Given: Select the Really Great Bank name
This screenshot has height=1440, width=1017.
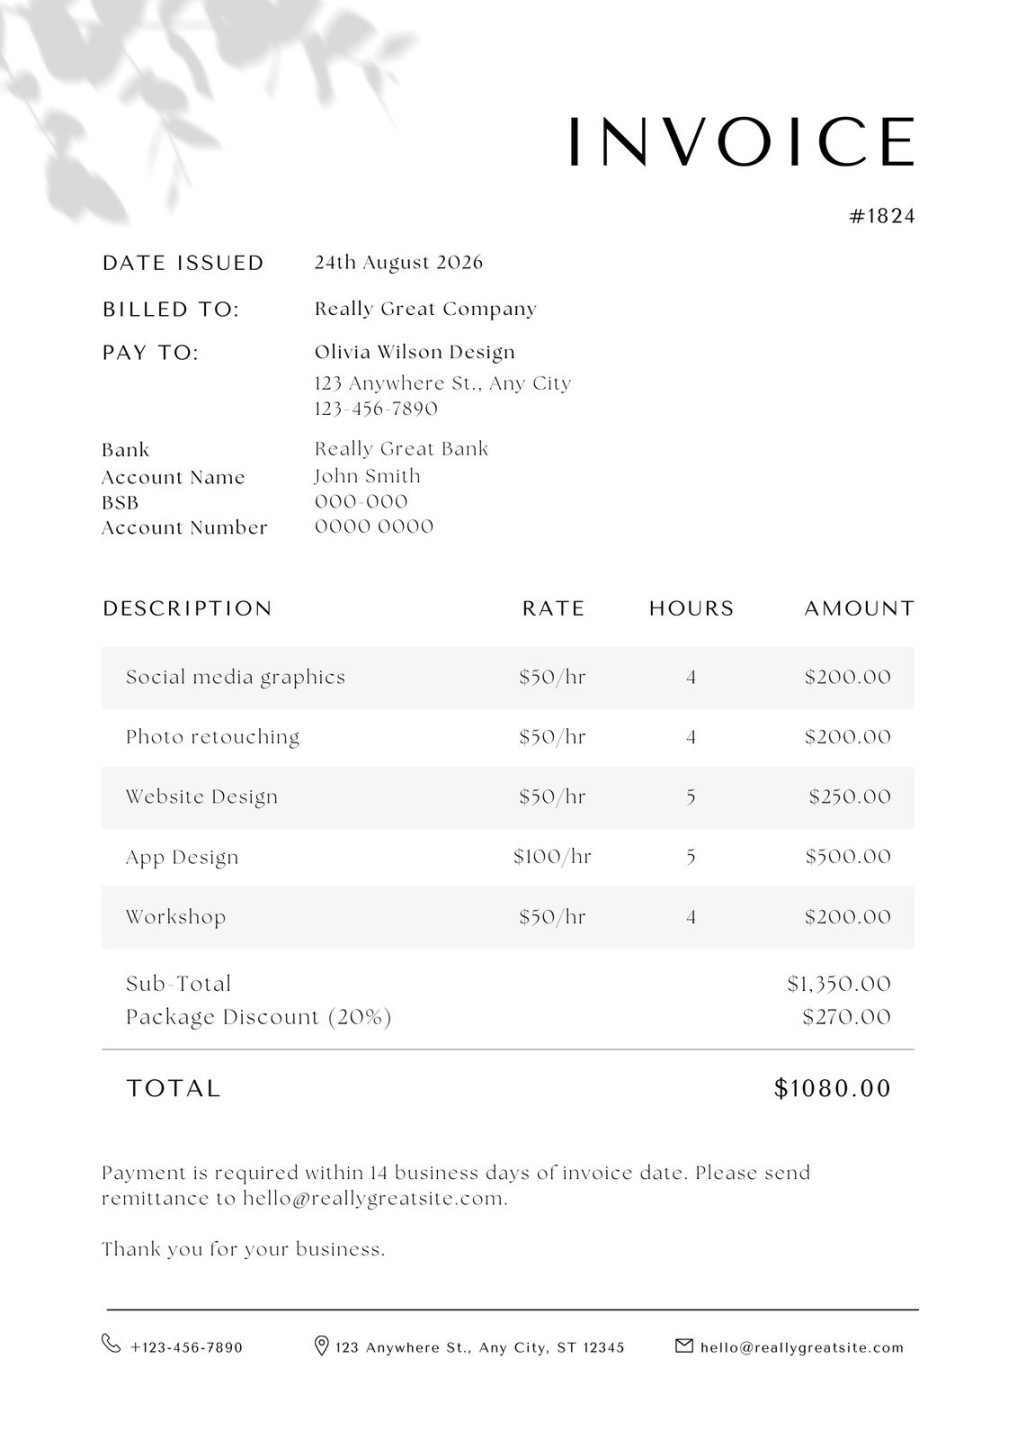Looking at the screenshot, I should click(x=401, y=449).
